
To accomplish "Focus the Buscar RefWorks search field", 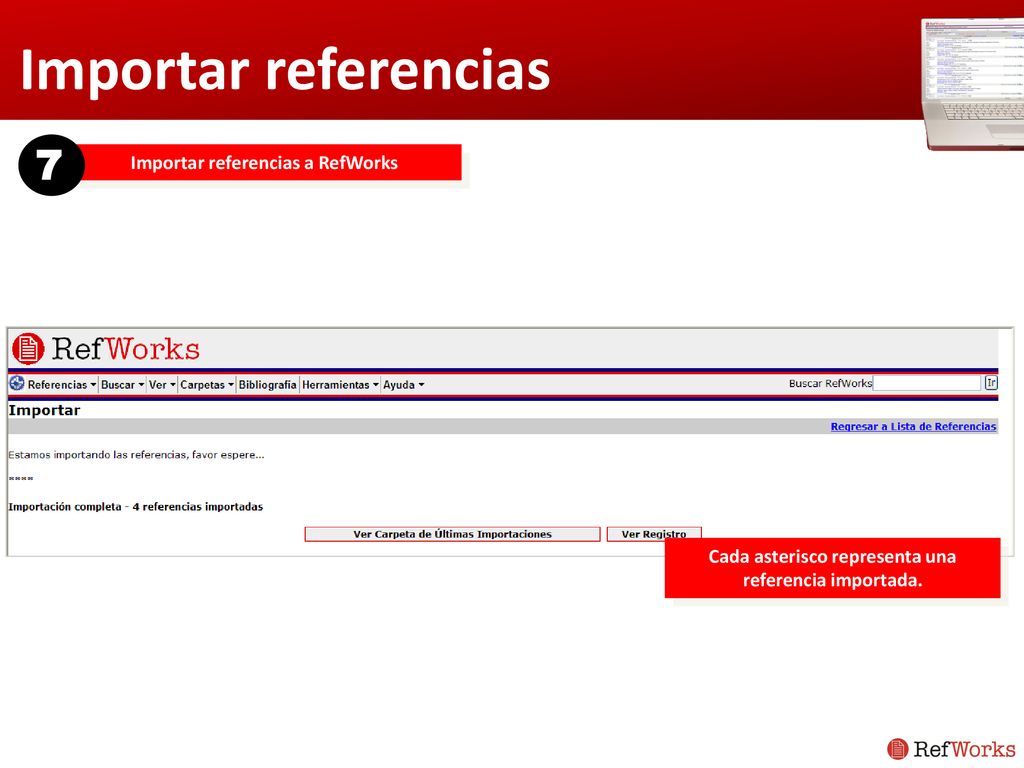I will 927,383.
